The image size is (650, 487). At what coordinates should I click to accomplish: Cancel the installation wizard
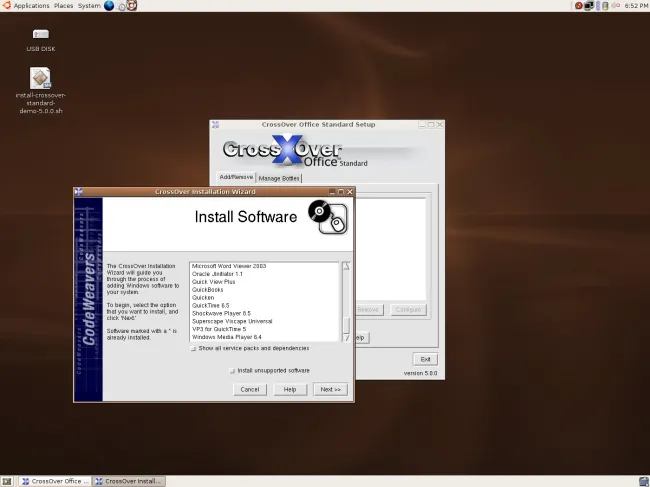[x=250, y=389]
